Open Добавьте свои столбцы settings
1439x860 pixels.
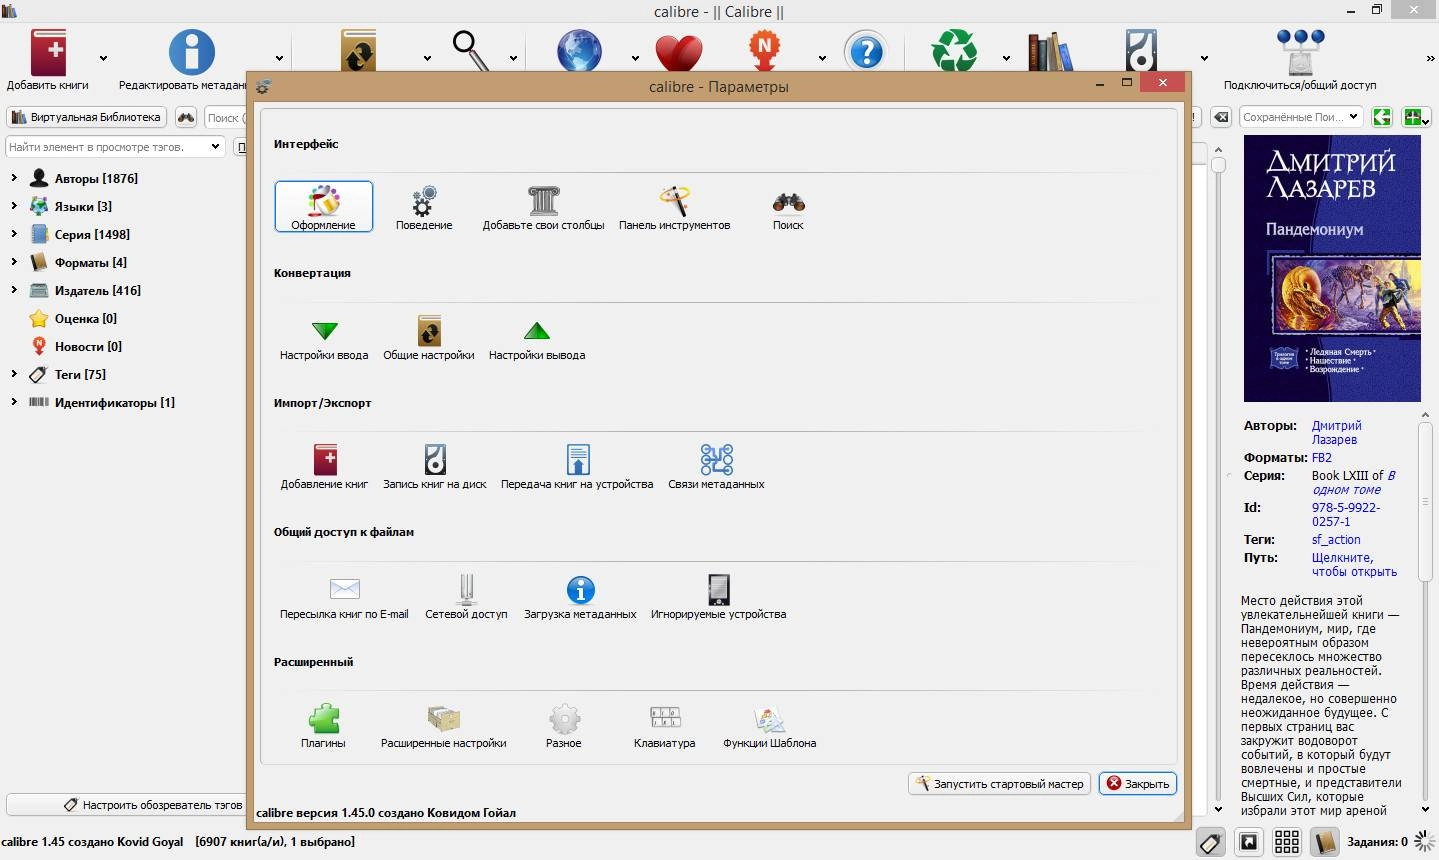pyautogui.click(x=543, y=207)
